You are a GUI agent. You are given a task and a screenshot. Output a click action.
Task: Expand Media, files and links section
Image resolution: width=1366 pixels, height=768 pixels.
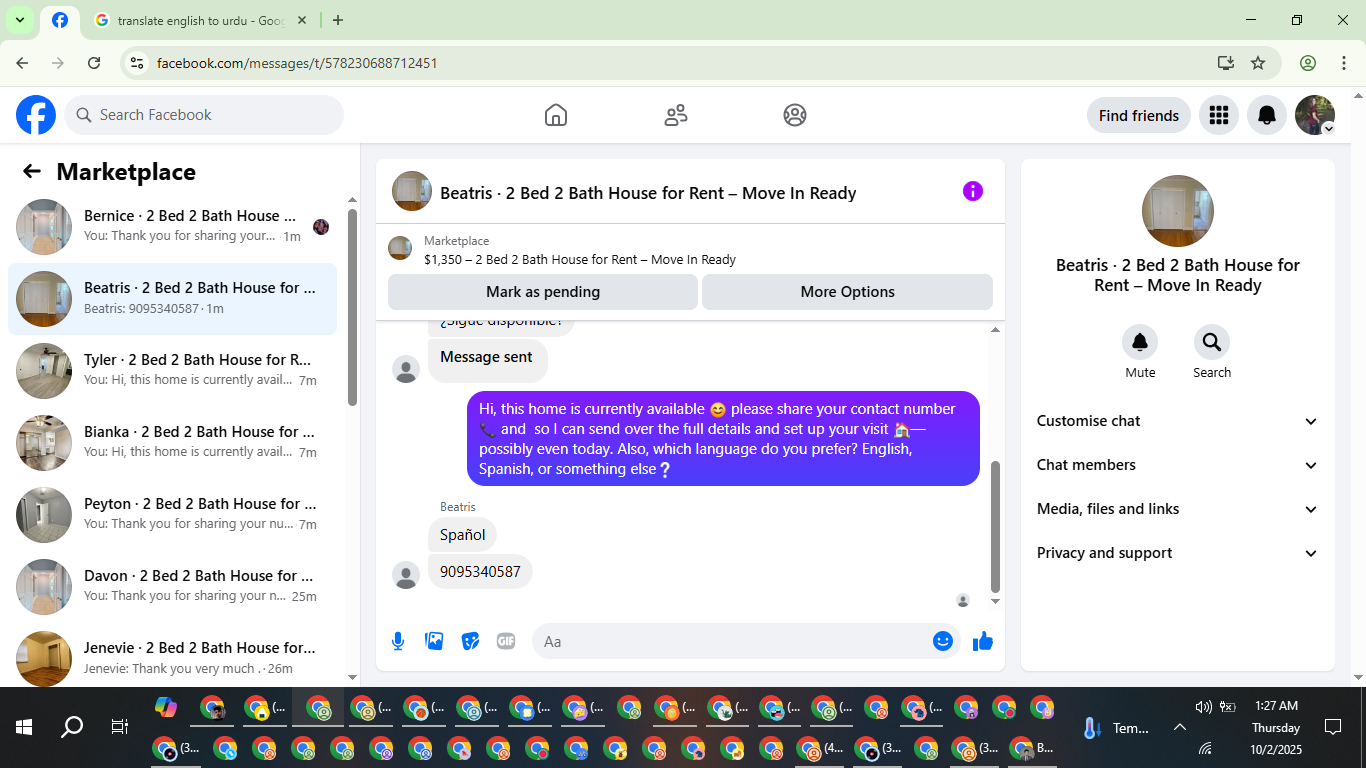(x=1178, y=509)
